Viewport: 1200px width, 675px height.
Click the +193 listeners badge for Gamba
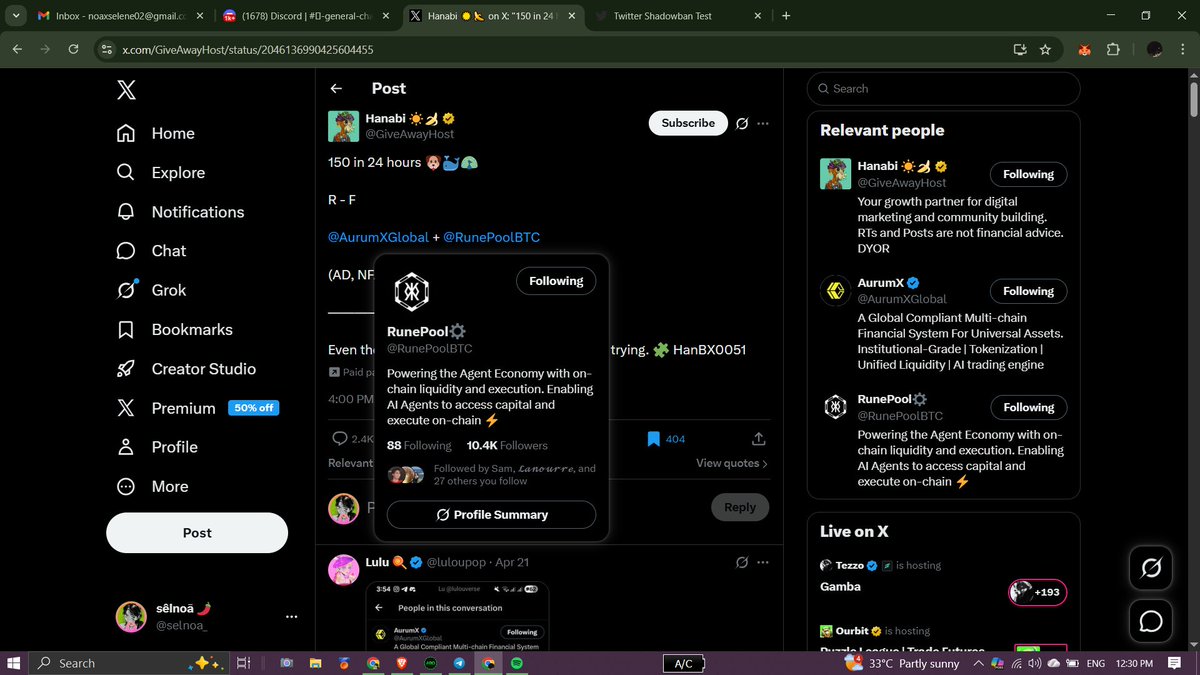(1038, 592)
